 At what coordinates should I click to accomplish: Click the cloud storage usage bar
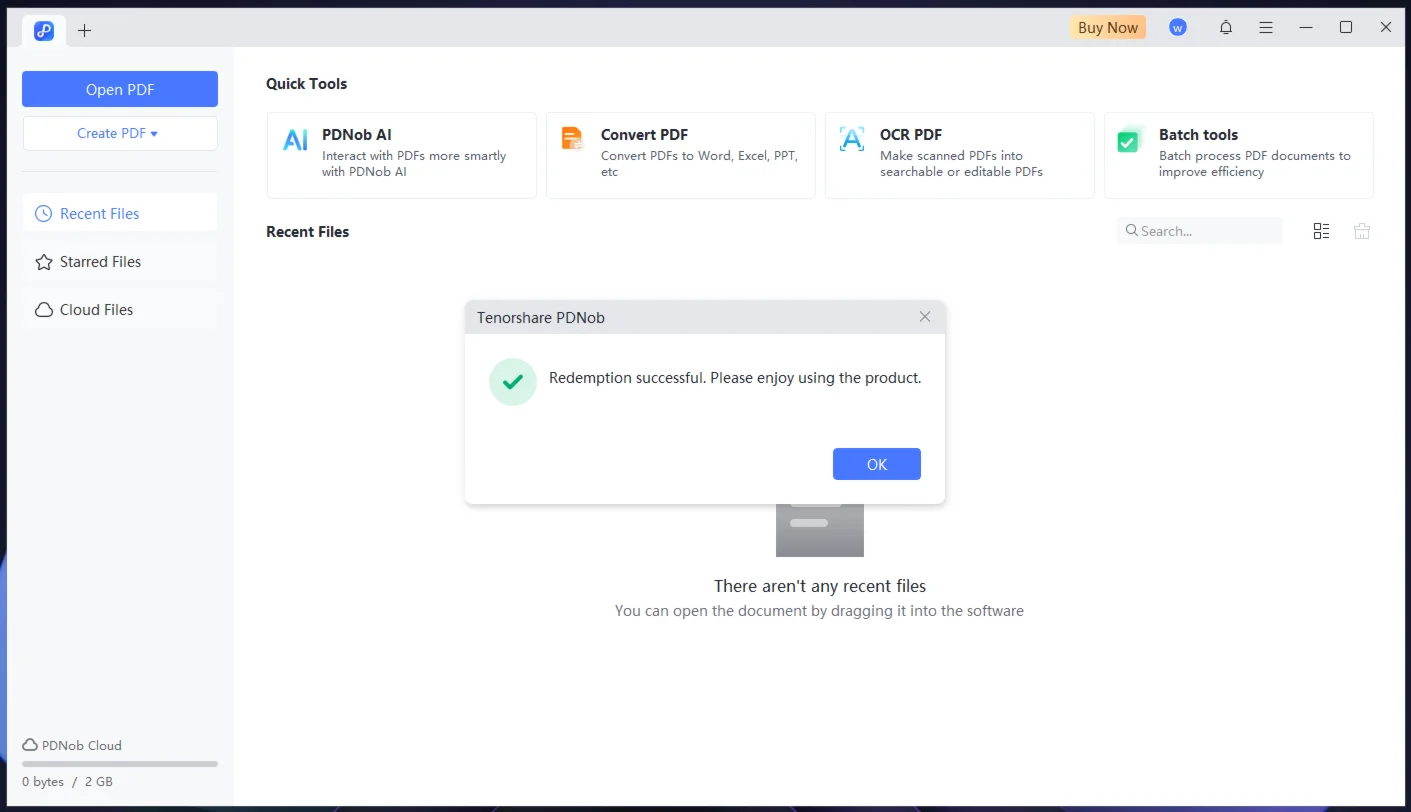(120, 764)
